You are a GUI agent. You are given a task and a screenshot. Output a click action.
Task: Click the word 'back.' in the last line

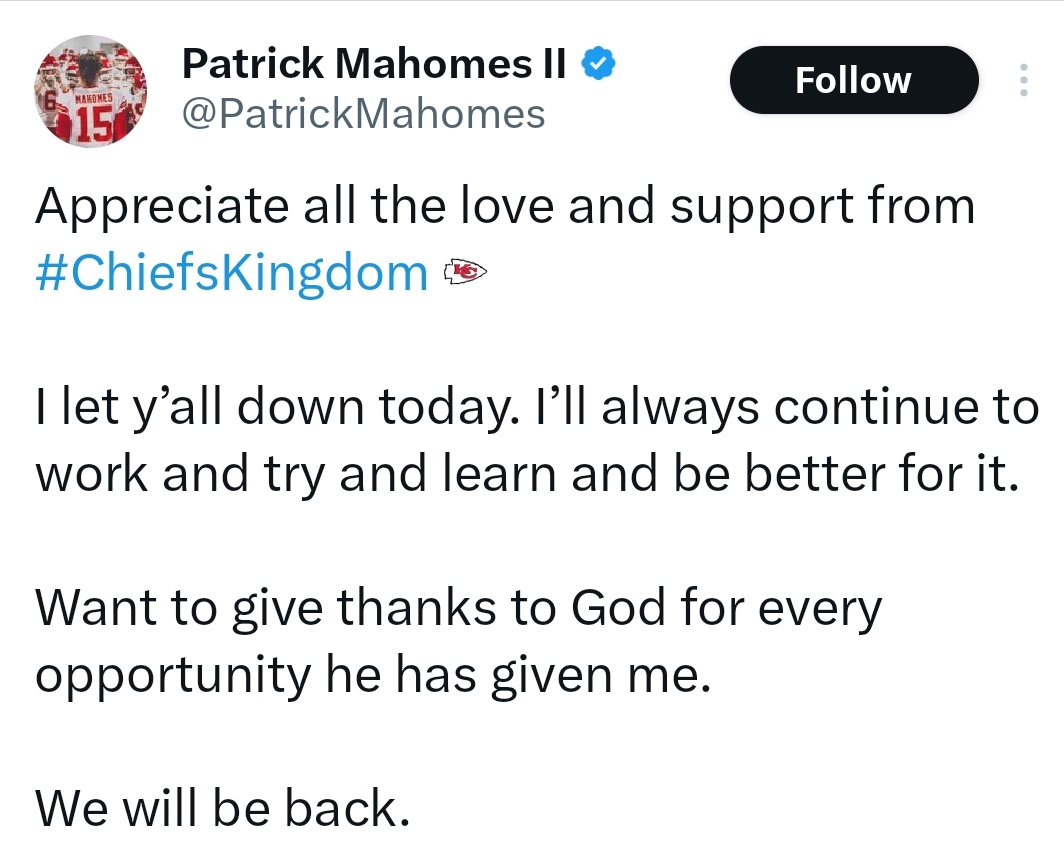tap(347, 808)
